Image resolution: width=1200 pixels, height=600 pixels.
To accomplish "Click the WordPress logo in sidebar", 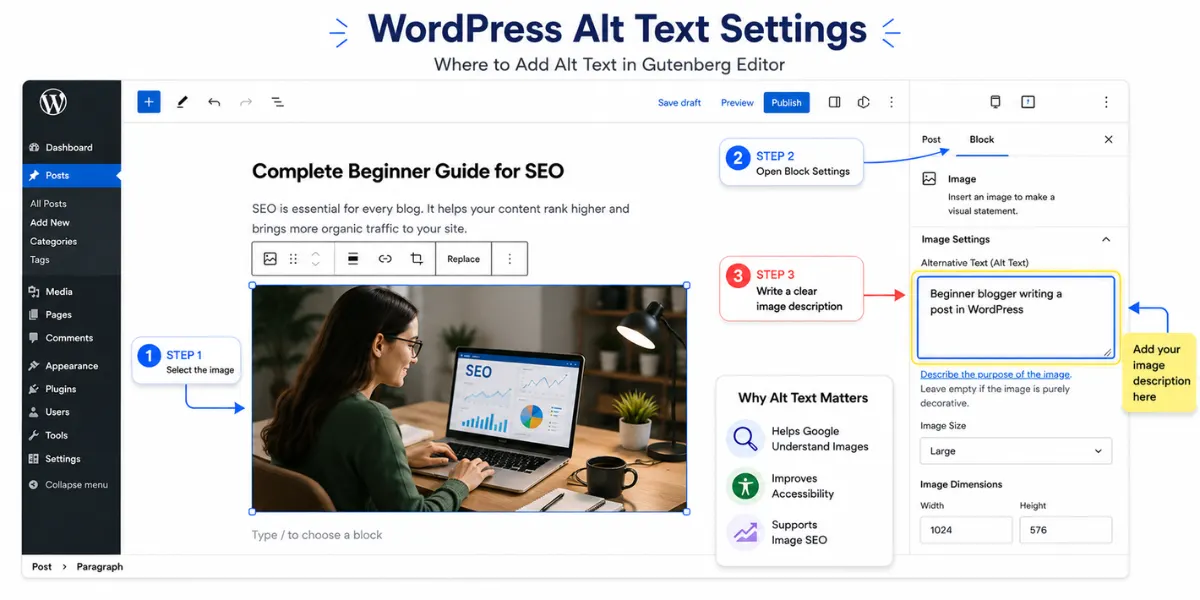I will pyautogui.click(x=53, y=102).
